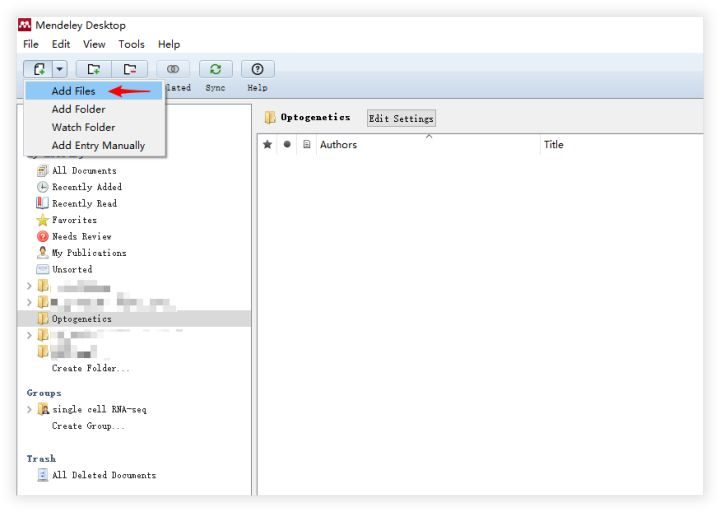Choose Add Entry Manually from the menu
Screen dimensions: 720x512
point(94,145)
